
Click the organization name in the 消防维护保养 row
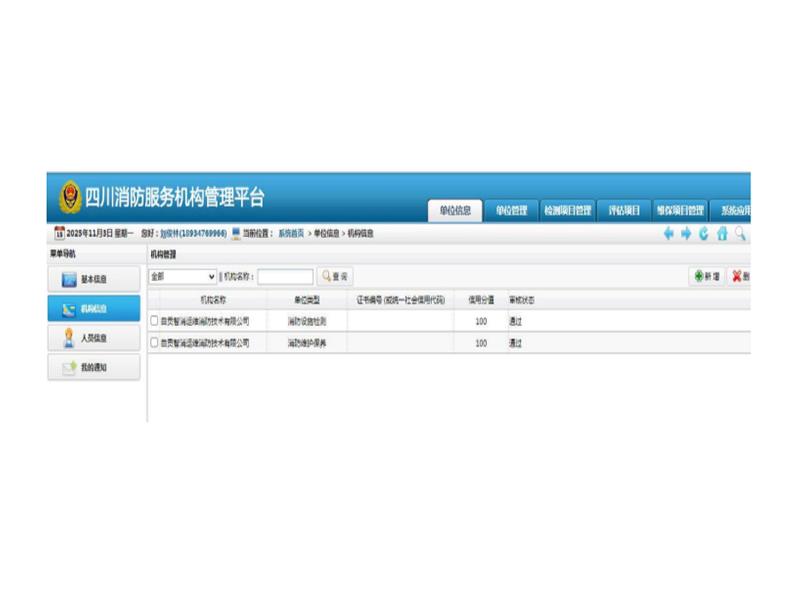(205, 343)
